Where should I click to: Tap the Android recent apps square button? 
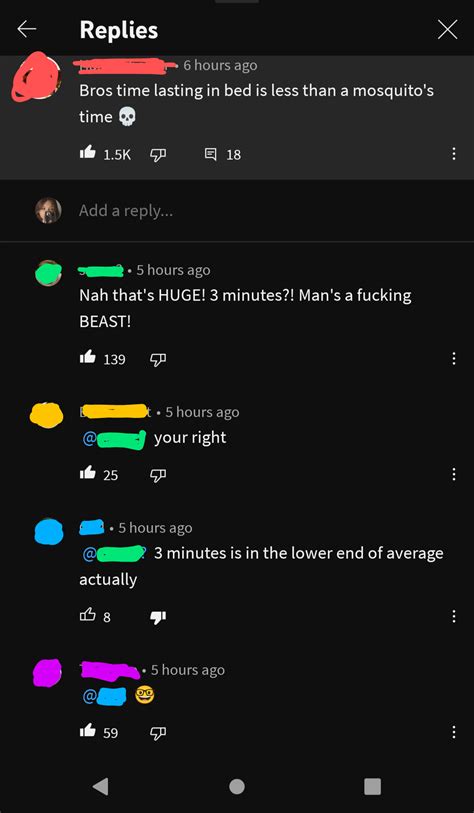(x=372, y=787)
